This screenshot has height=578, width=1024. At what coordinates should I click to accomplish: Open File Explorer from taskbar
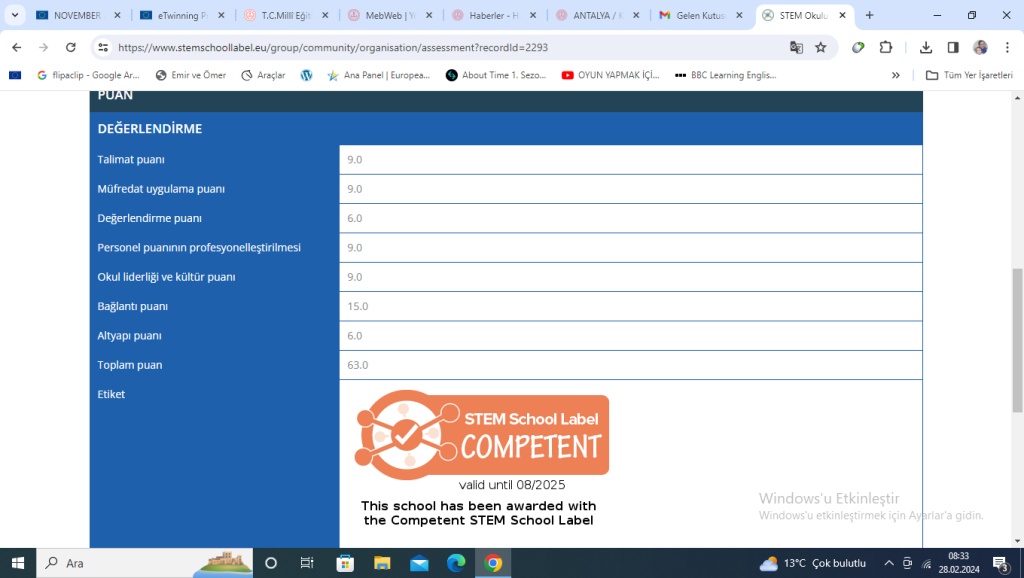(382, 563)
